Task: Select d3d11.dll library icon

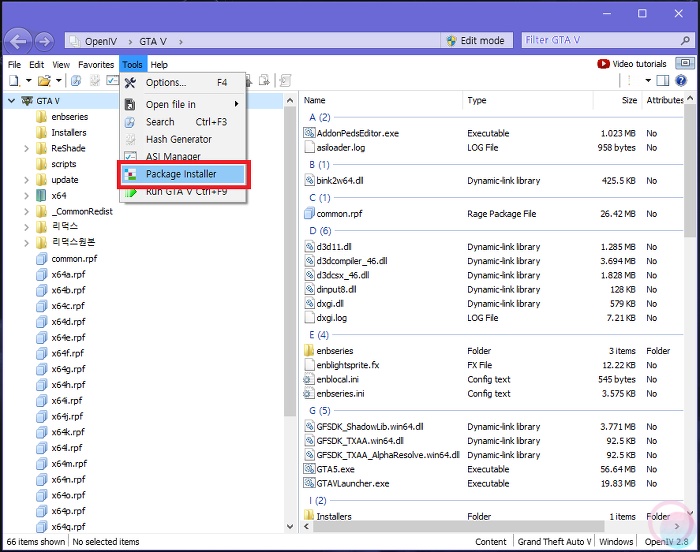Action: [x=309, y=247]
